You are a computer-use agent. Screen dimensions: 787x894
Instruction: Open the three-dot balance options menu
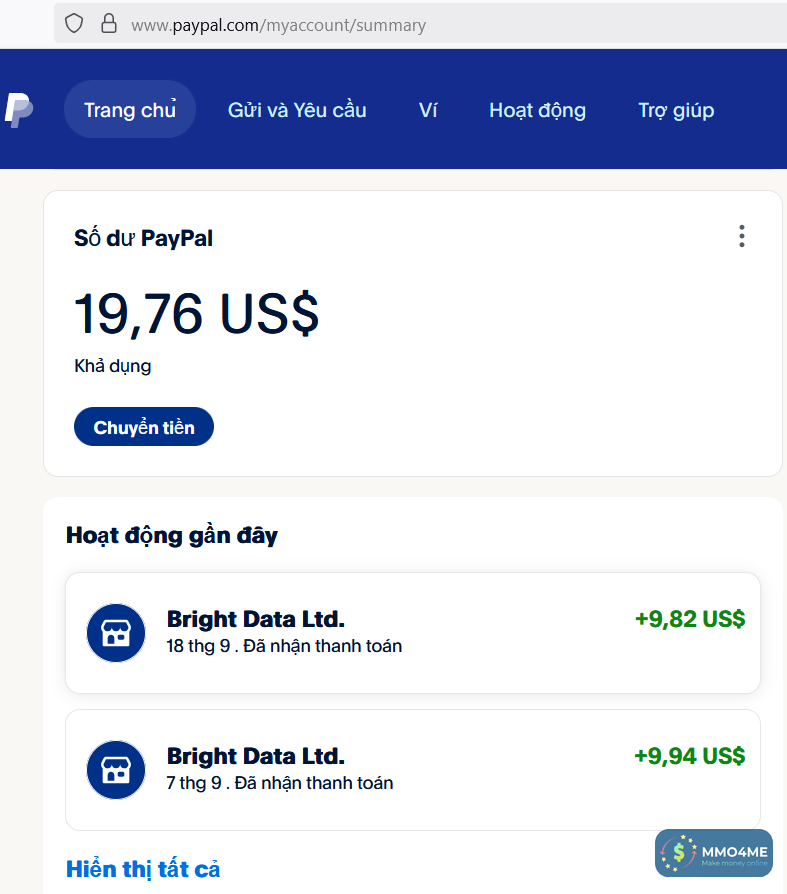741,236
